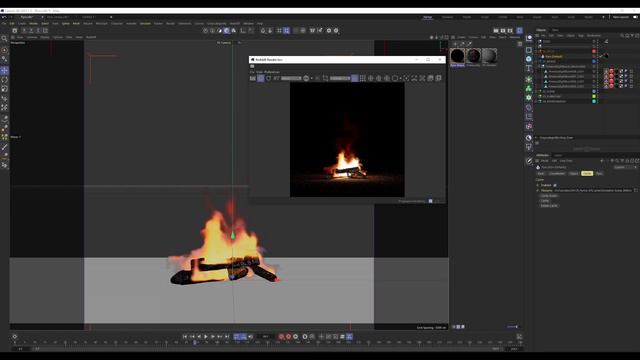Toggle the Y axis lock
640x360 pixels.
click(31, 30)
